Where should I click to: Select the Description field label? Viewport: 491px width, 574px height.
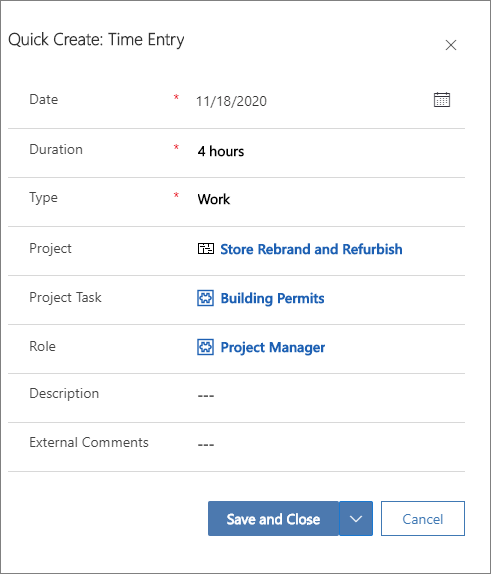pyautogui.click(x=64, y=394)
